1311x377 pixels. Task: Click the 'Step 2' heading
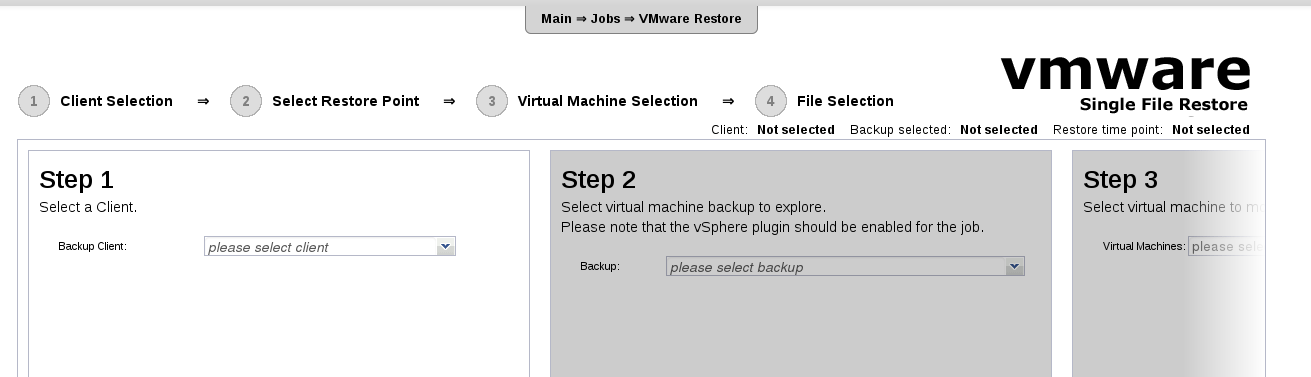599,180
